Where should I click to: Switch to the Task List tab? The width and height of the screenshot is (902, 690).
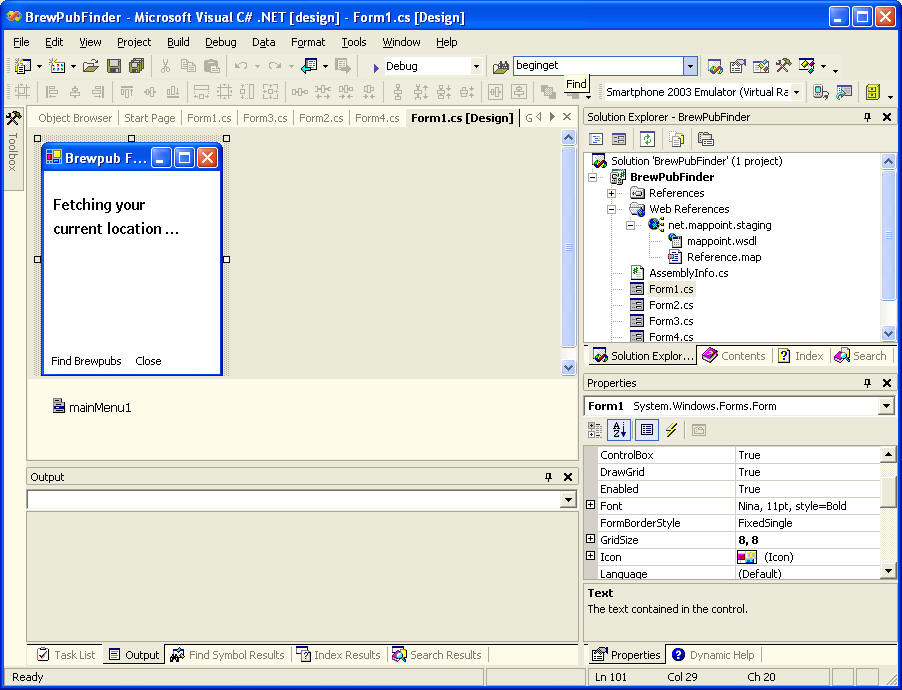click(66, 655)
